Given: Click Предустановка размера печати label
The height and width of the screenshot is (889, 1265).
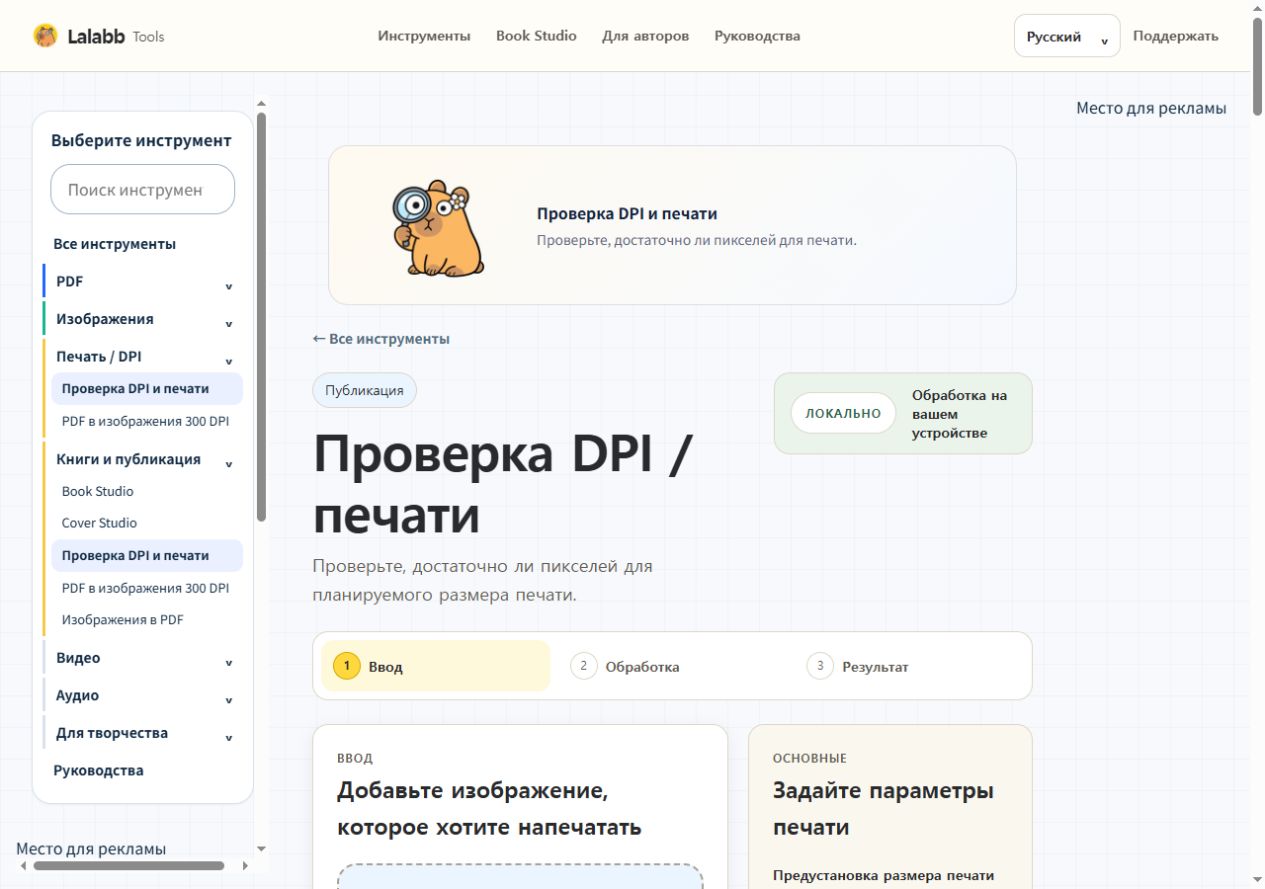Looking at the screenshot, I should tap(884, 876).
